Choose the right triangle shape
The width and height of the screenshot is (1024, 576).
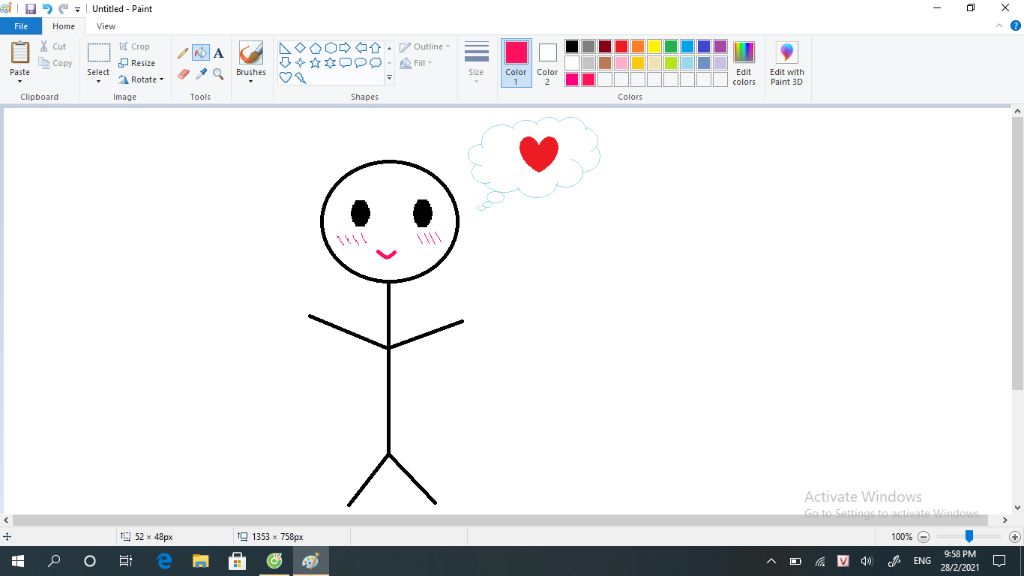pyautogui.click(x=285, y=48)
